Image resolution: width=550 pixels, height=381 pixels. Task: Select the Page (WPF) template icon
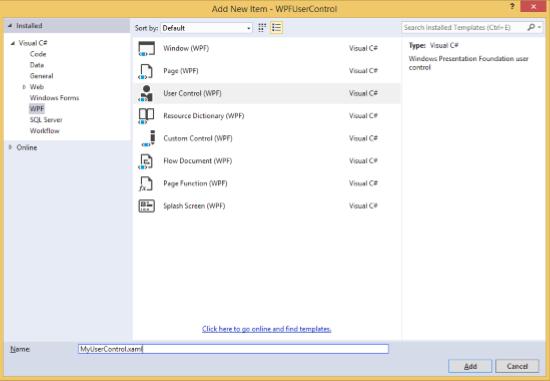pos(146,71)
